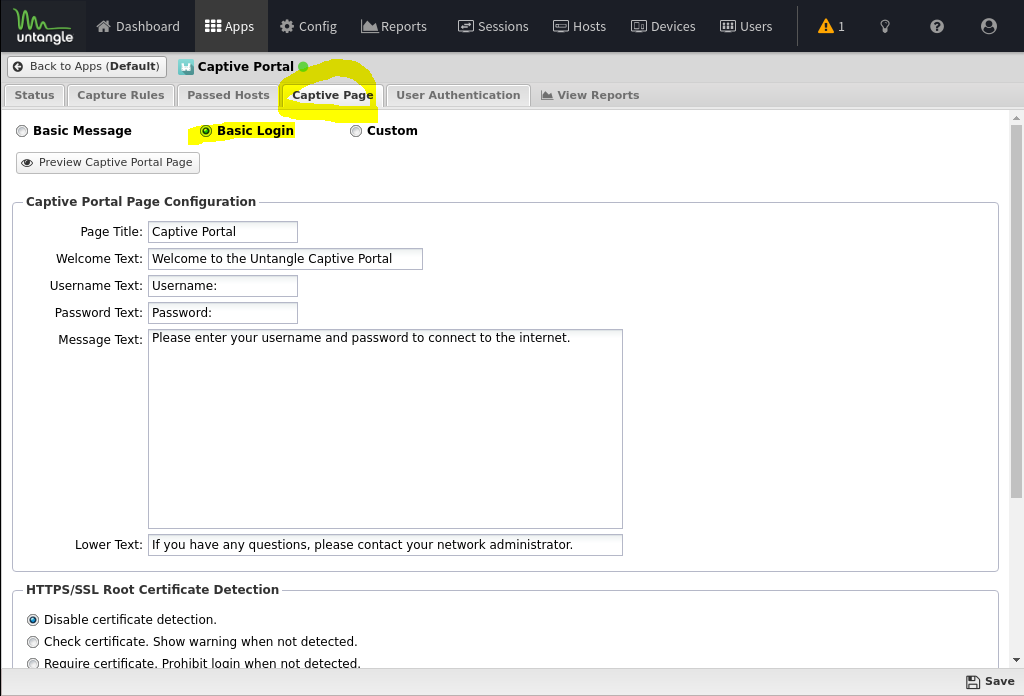Click the Username Text input field
This screenshot has height=696, width=1024.
(223, 286)
